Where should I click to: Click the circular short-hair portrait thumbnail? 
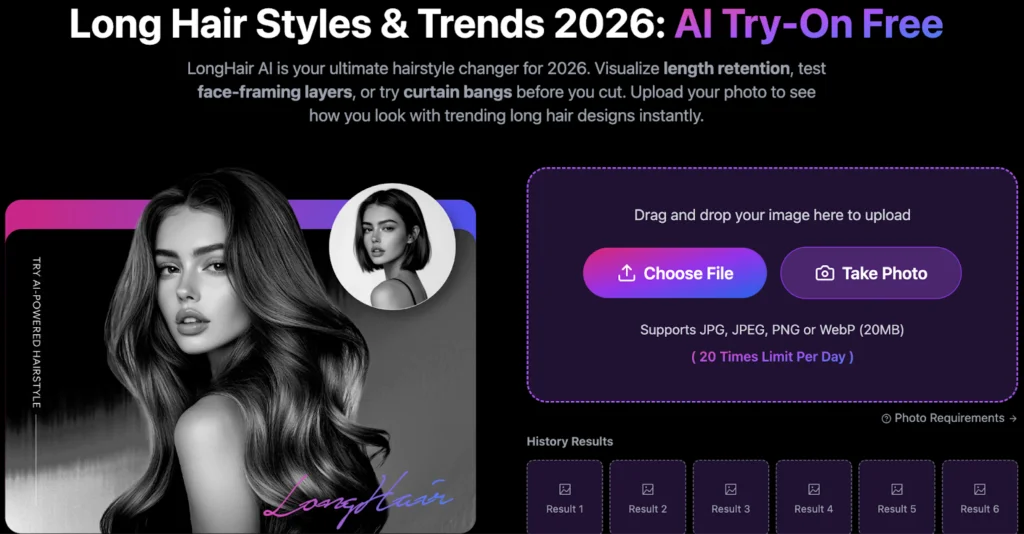coord(392,246)
